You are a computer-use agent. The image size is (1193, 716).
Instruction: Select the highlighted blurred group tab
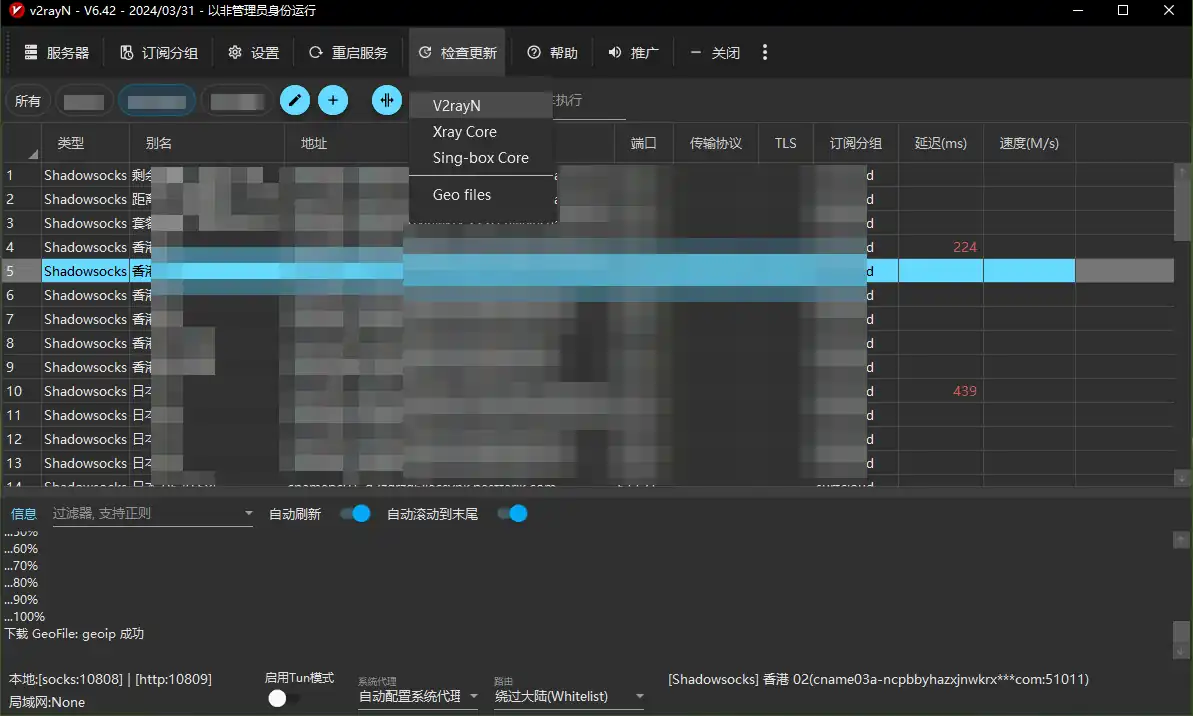[x=157, y=101]
